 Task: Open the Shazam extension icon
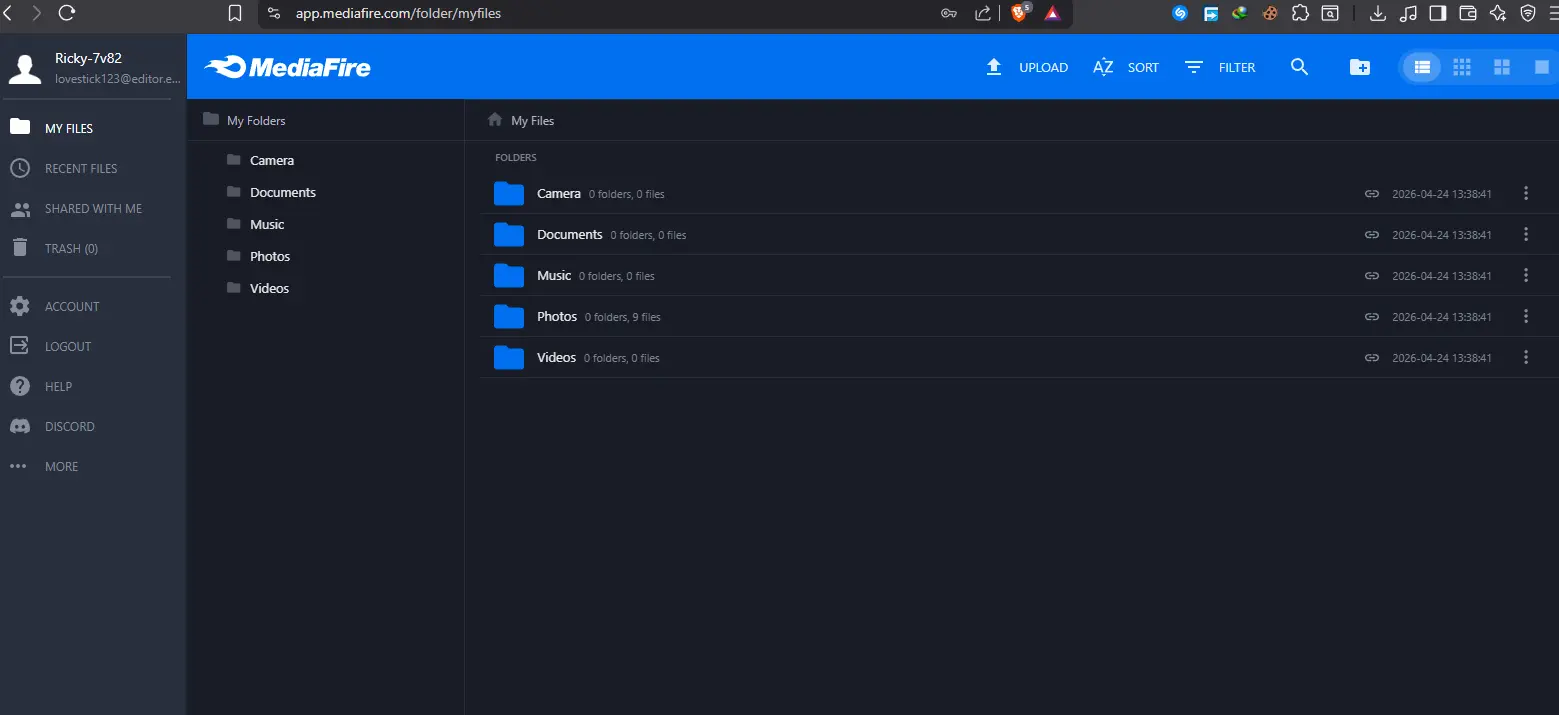pos(1180,13)
